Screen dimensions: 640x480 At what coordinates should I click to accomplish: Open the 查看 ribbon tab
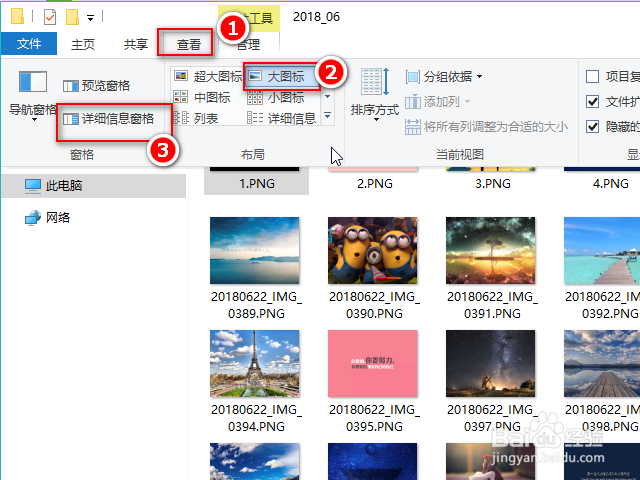(188, 44)
